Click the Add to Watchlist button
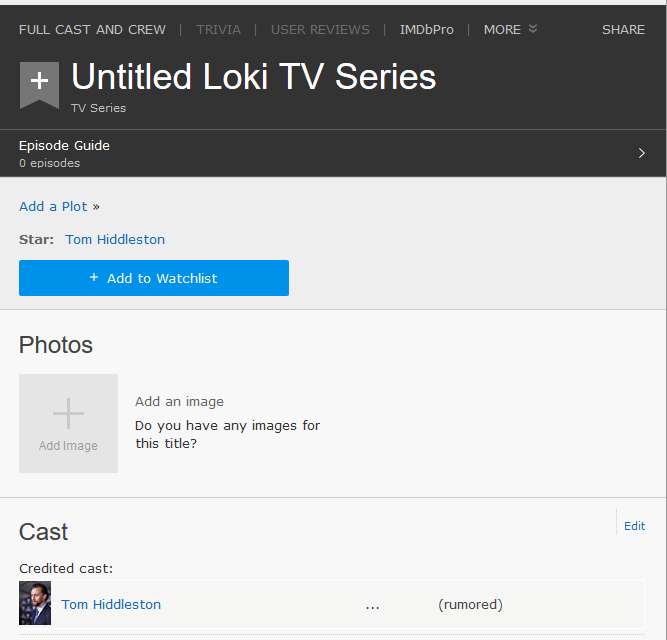Image resolution: width=667 pixels, height=640 pixels. [x=154, y=278]
